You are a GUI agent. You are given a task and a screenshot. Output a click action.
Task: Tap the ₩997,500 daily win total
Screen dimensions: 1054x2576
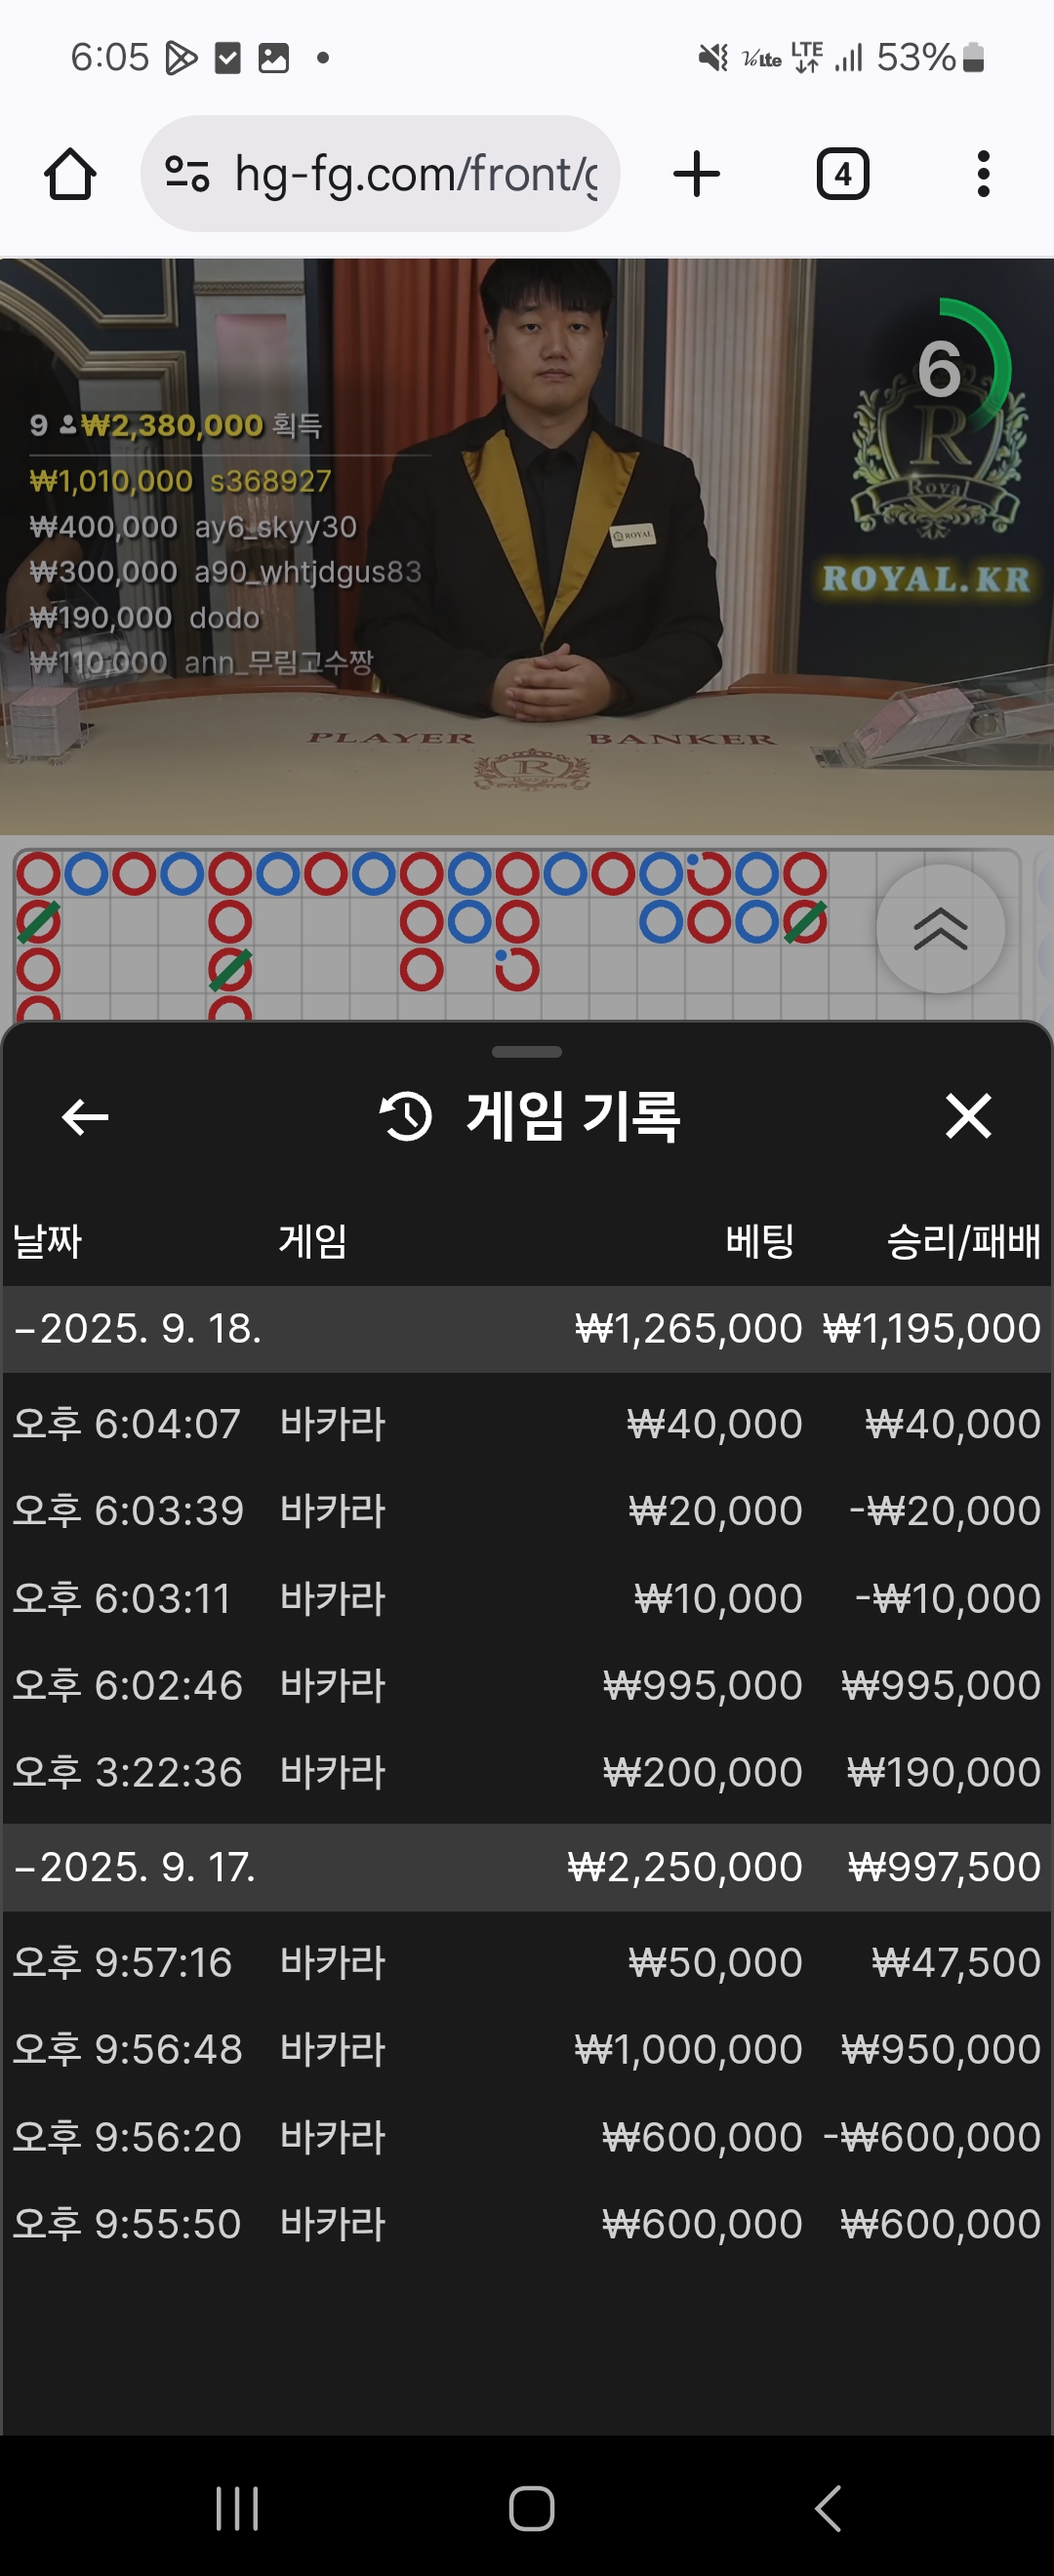point(944,1867)
